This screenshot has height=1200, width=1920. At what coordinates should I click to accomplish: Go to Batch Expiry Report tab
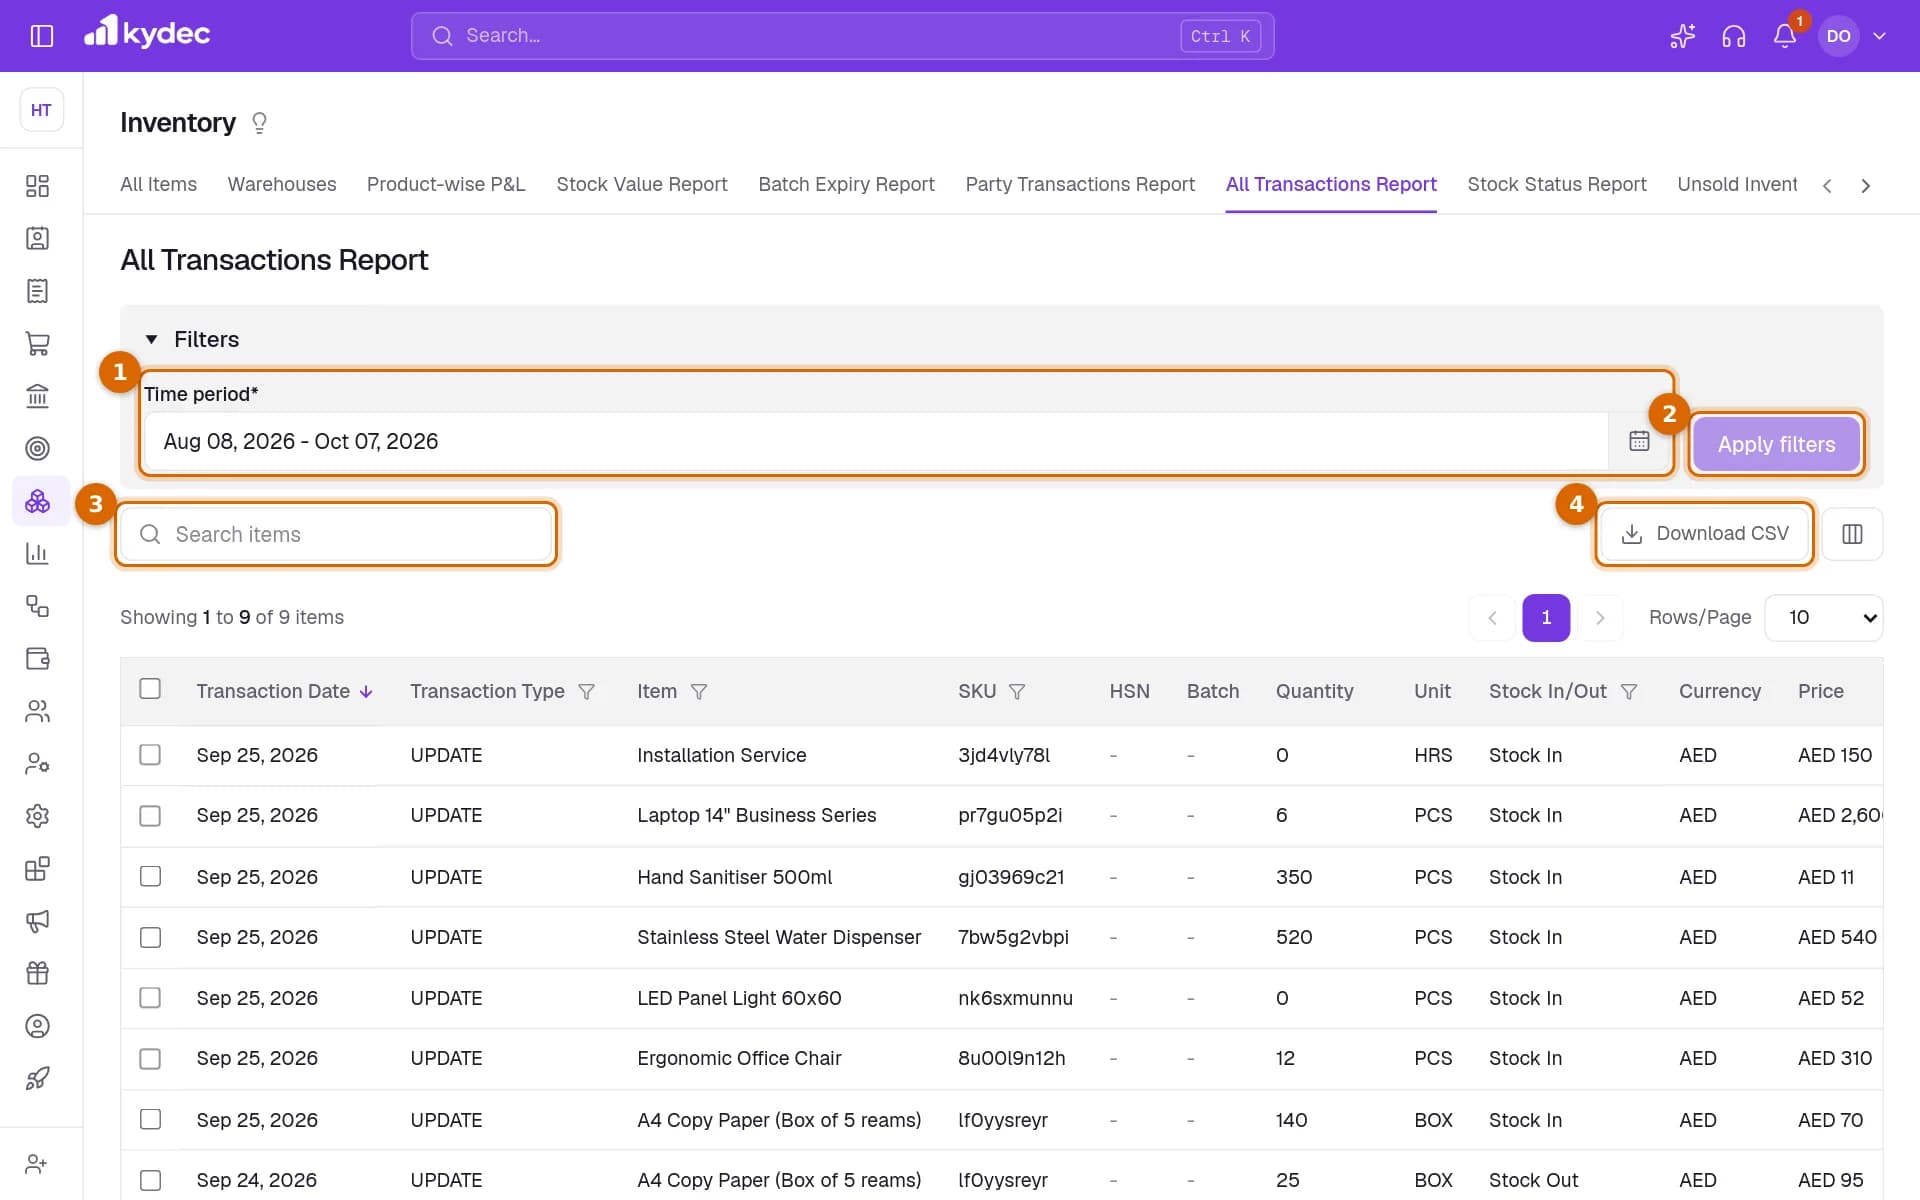[x=846, y=185]
